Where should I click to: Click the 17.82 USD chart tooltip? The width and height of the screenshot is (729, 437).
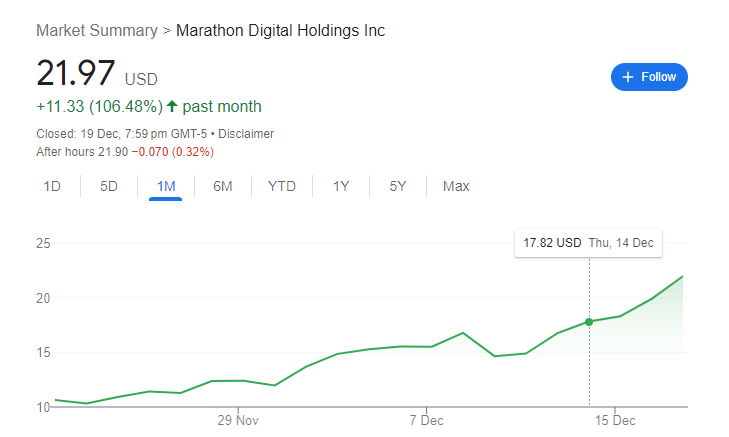click(588, 243)
